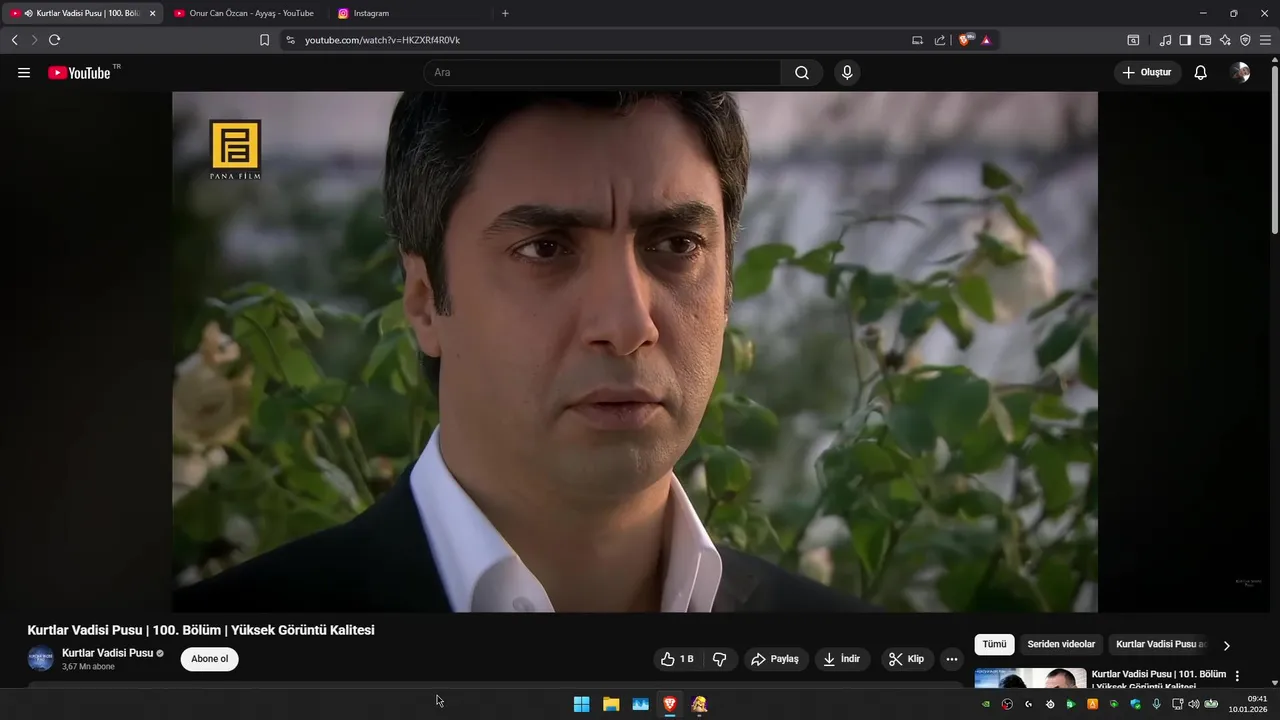Click the Klip clip button
The image size is (1280, 720).
[907, 659]
